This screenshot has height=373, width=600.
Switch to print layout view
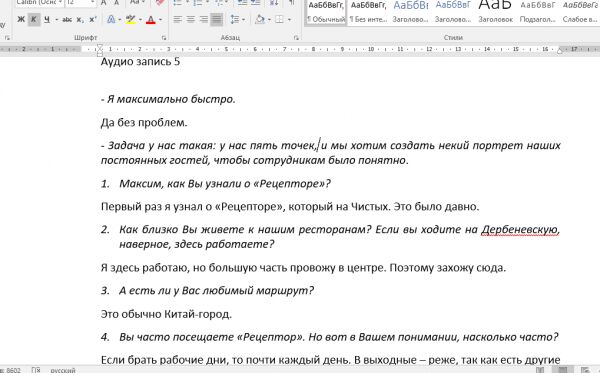[x=562, y=370]
